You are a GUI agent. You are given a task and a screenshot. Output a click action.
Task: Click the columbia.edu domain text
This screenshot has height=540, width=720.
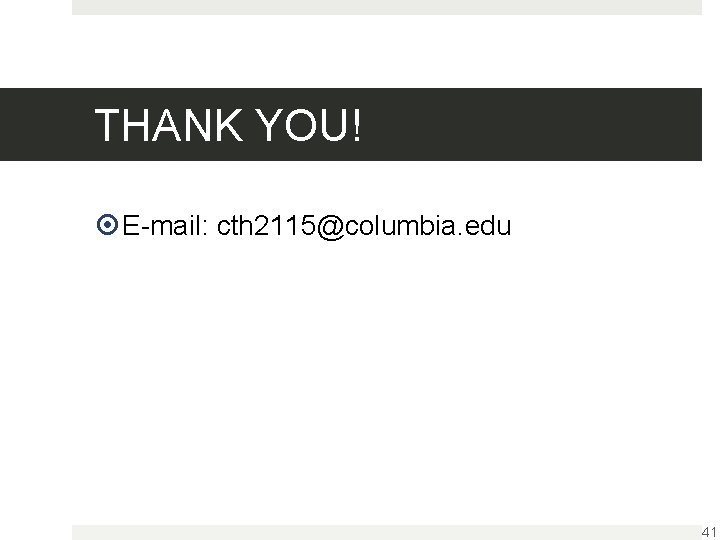tap(428, 225)
